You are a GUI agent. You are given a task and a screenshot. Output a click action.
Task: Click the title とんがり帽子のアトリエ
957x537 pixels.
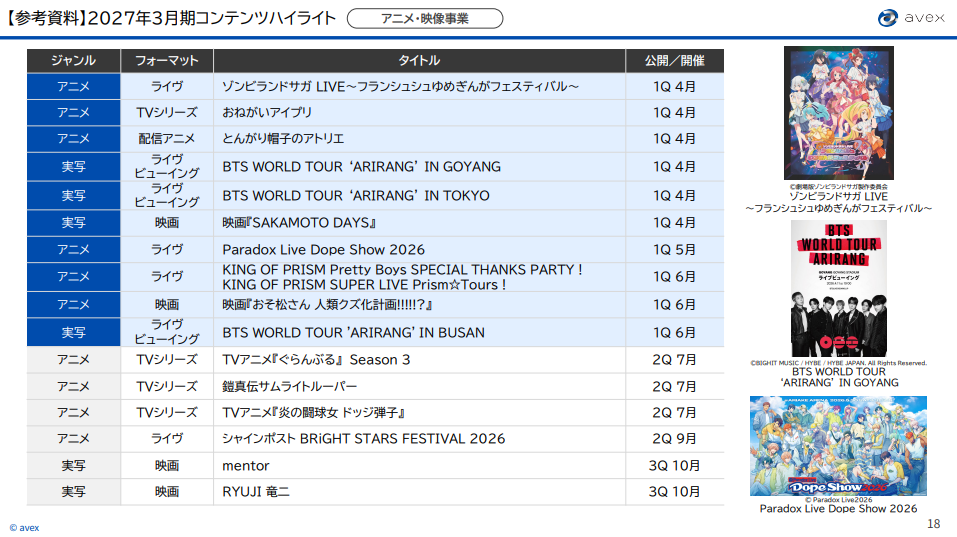283,139
